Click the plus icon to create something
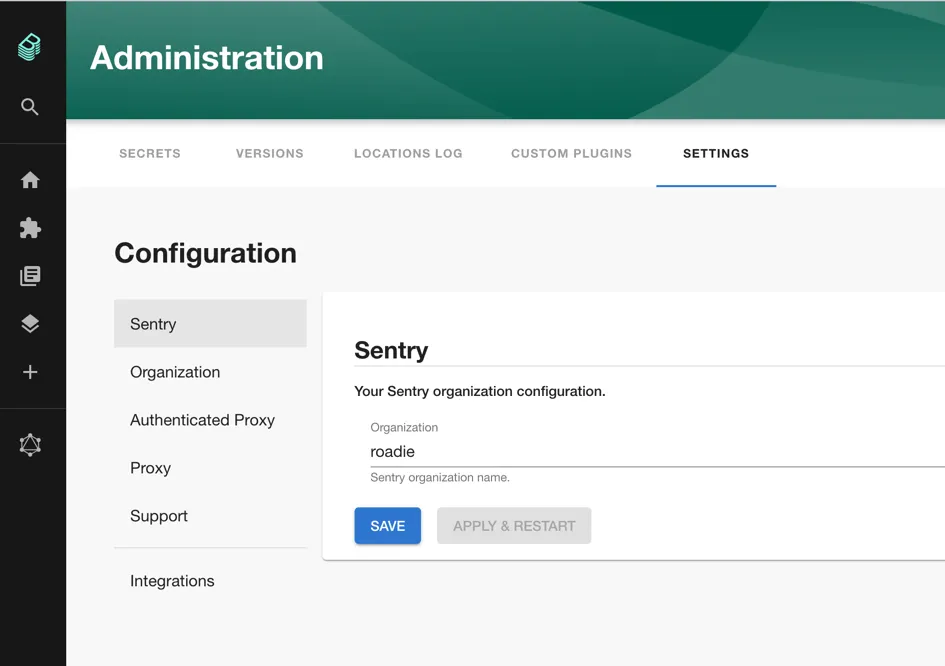 coord(29,371)
